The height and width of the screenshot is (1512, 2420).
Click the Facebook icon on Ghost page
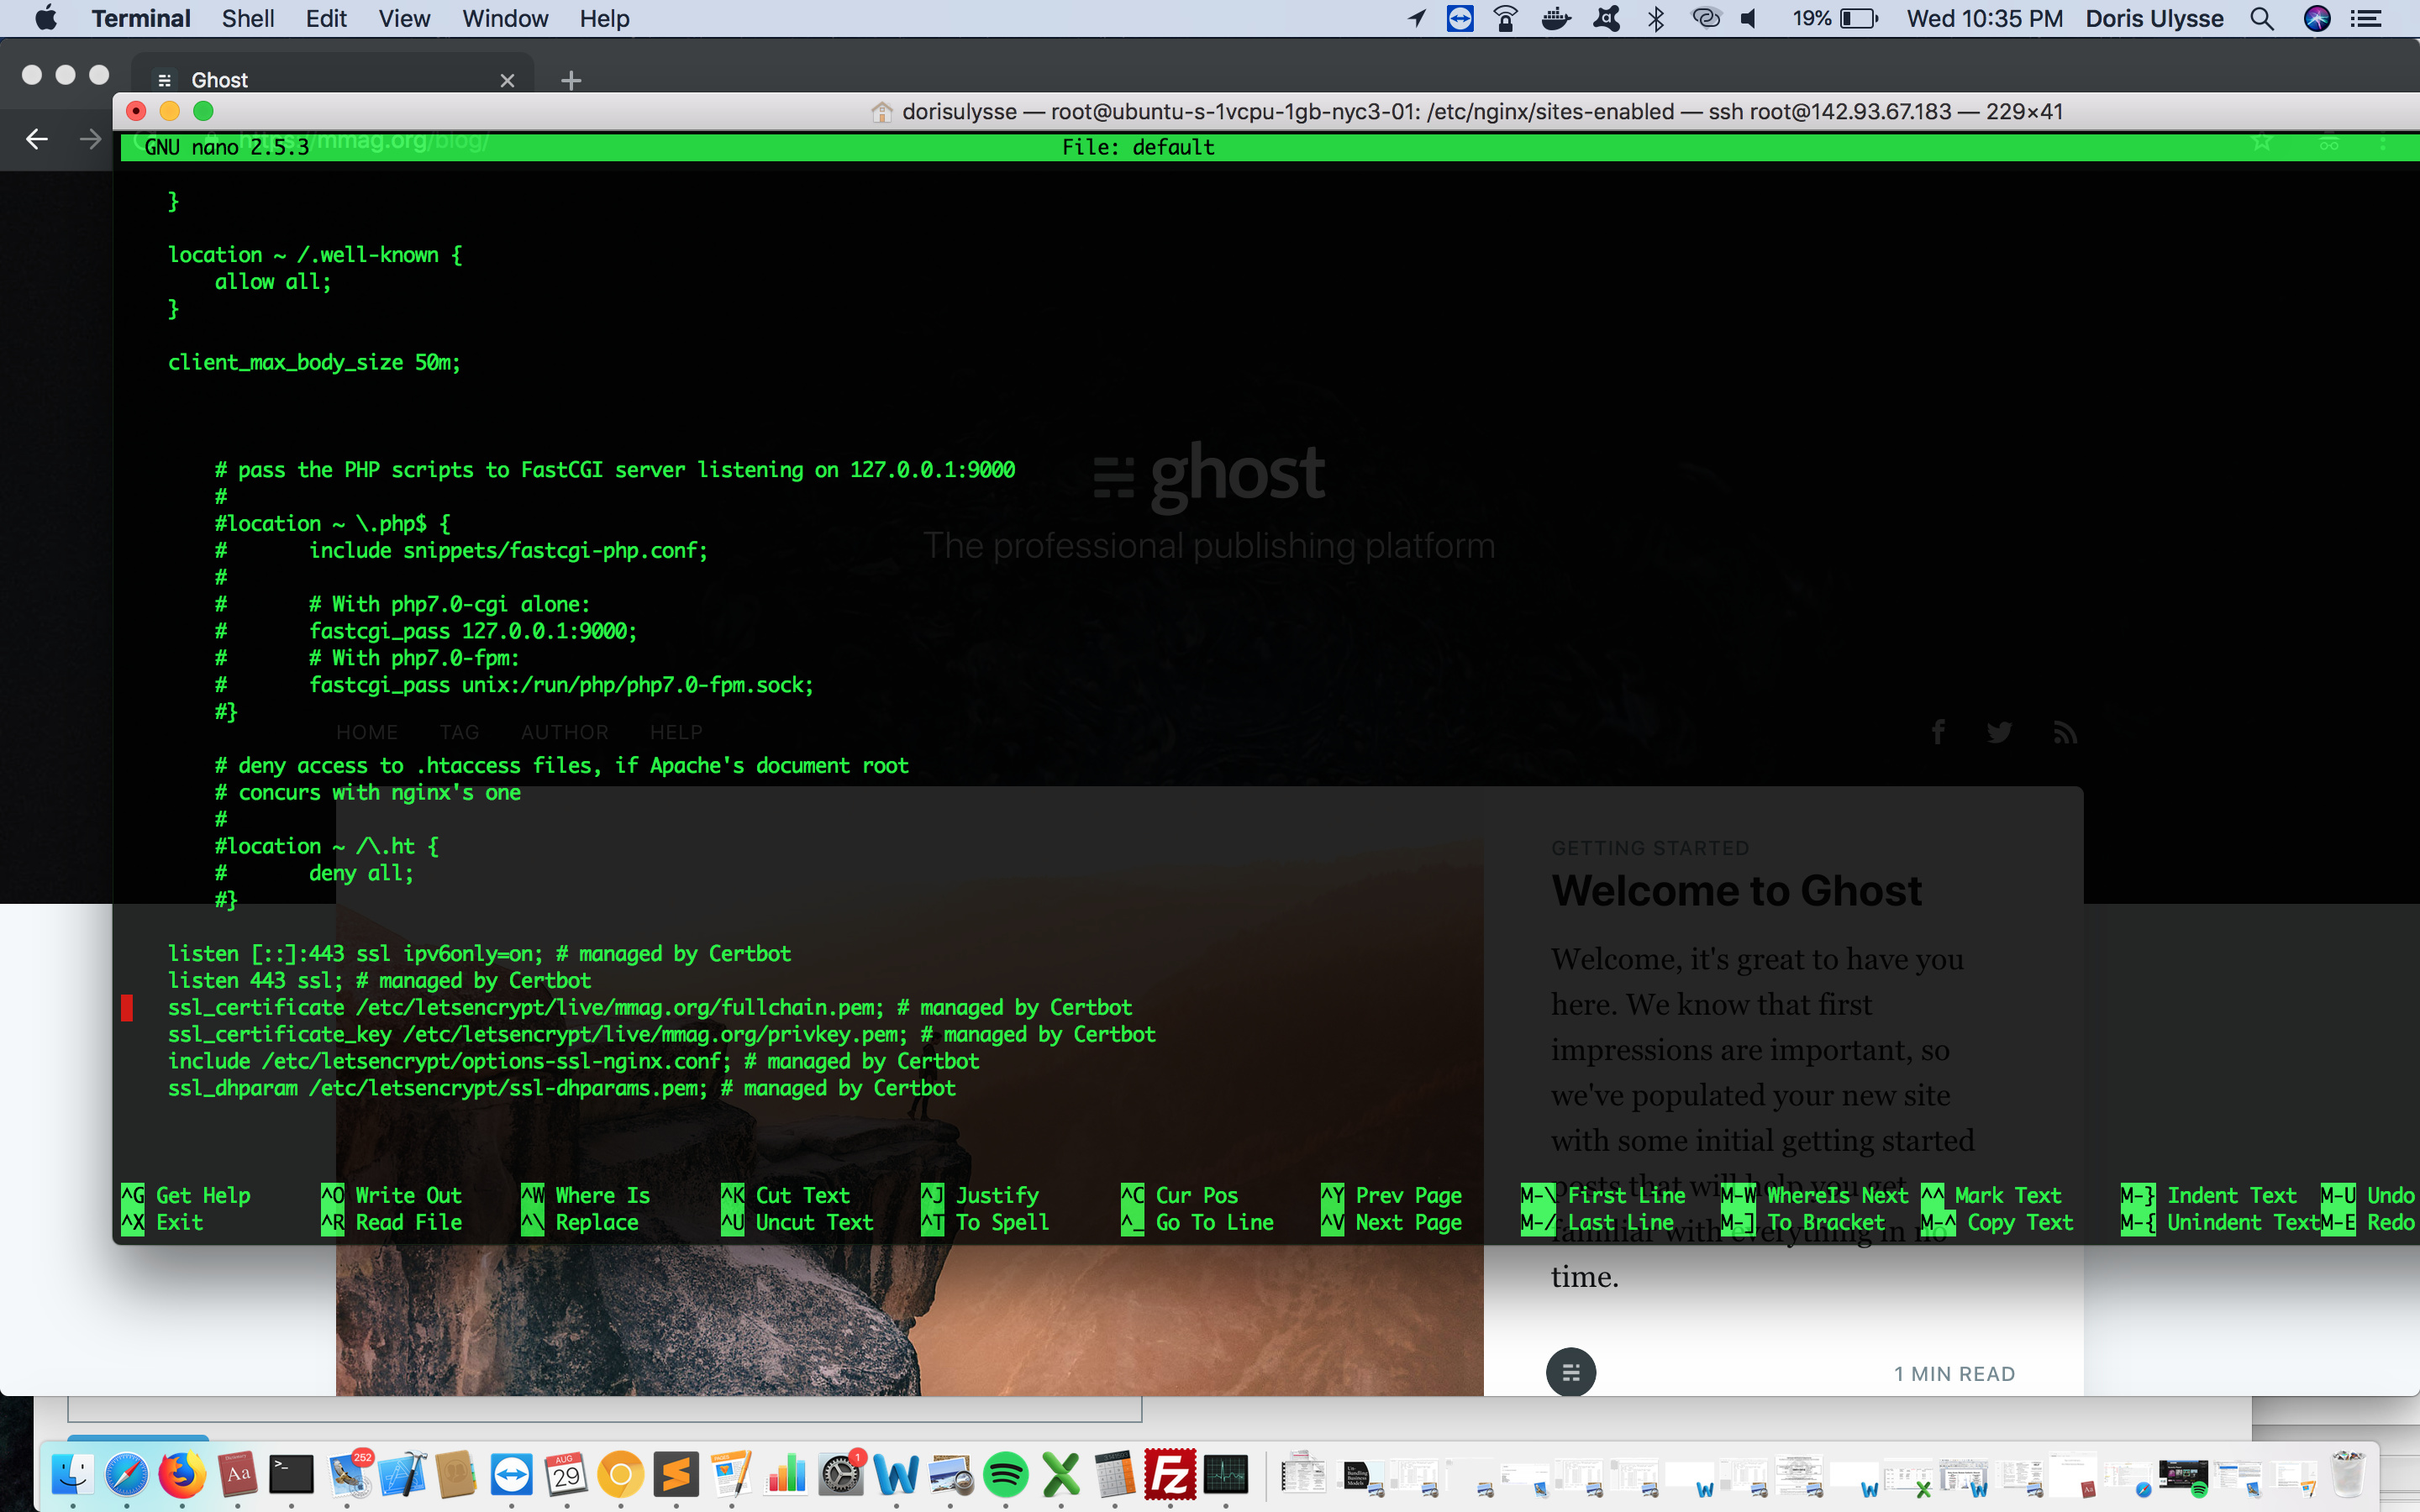(1938, 732)
